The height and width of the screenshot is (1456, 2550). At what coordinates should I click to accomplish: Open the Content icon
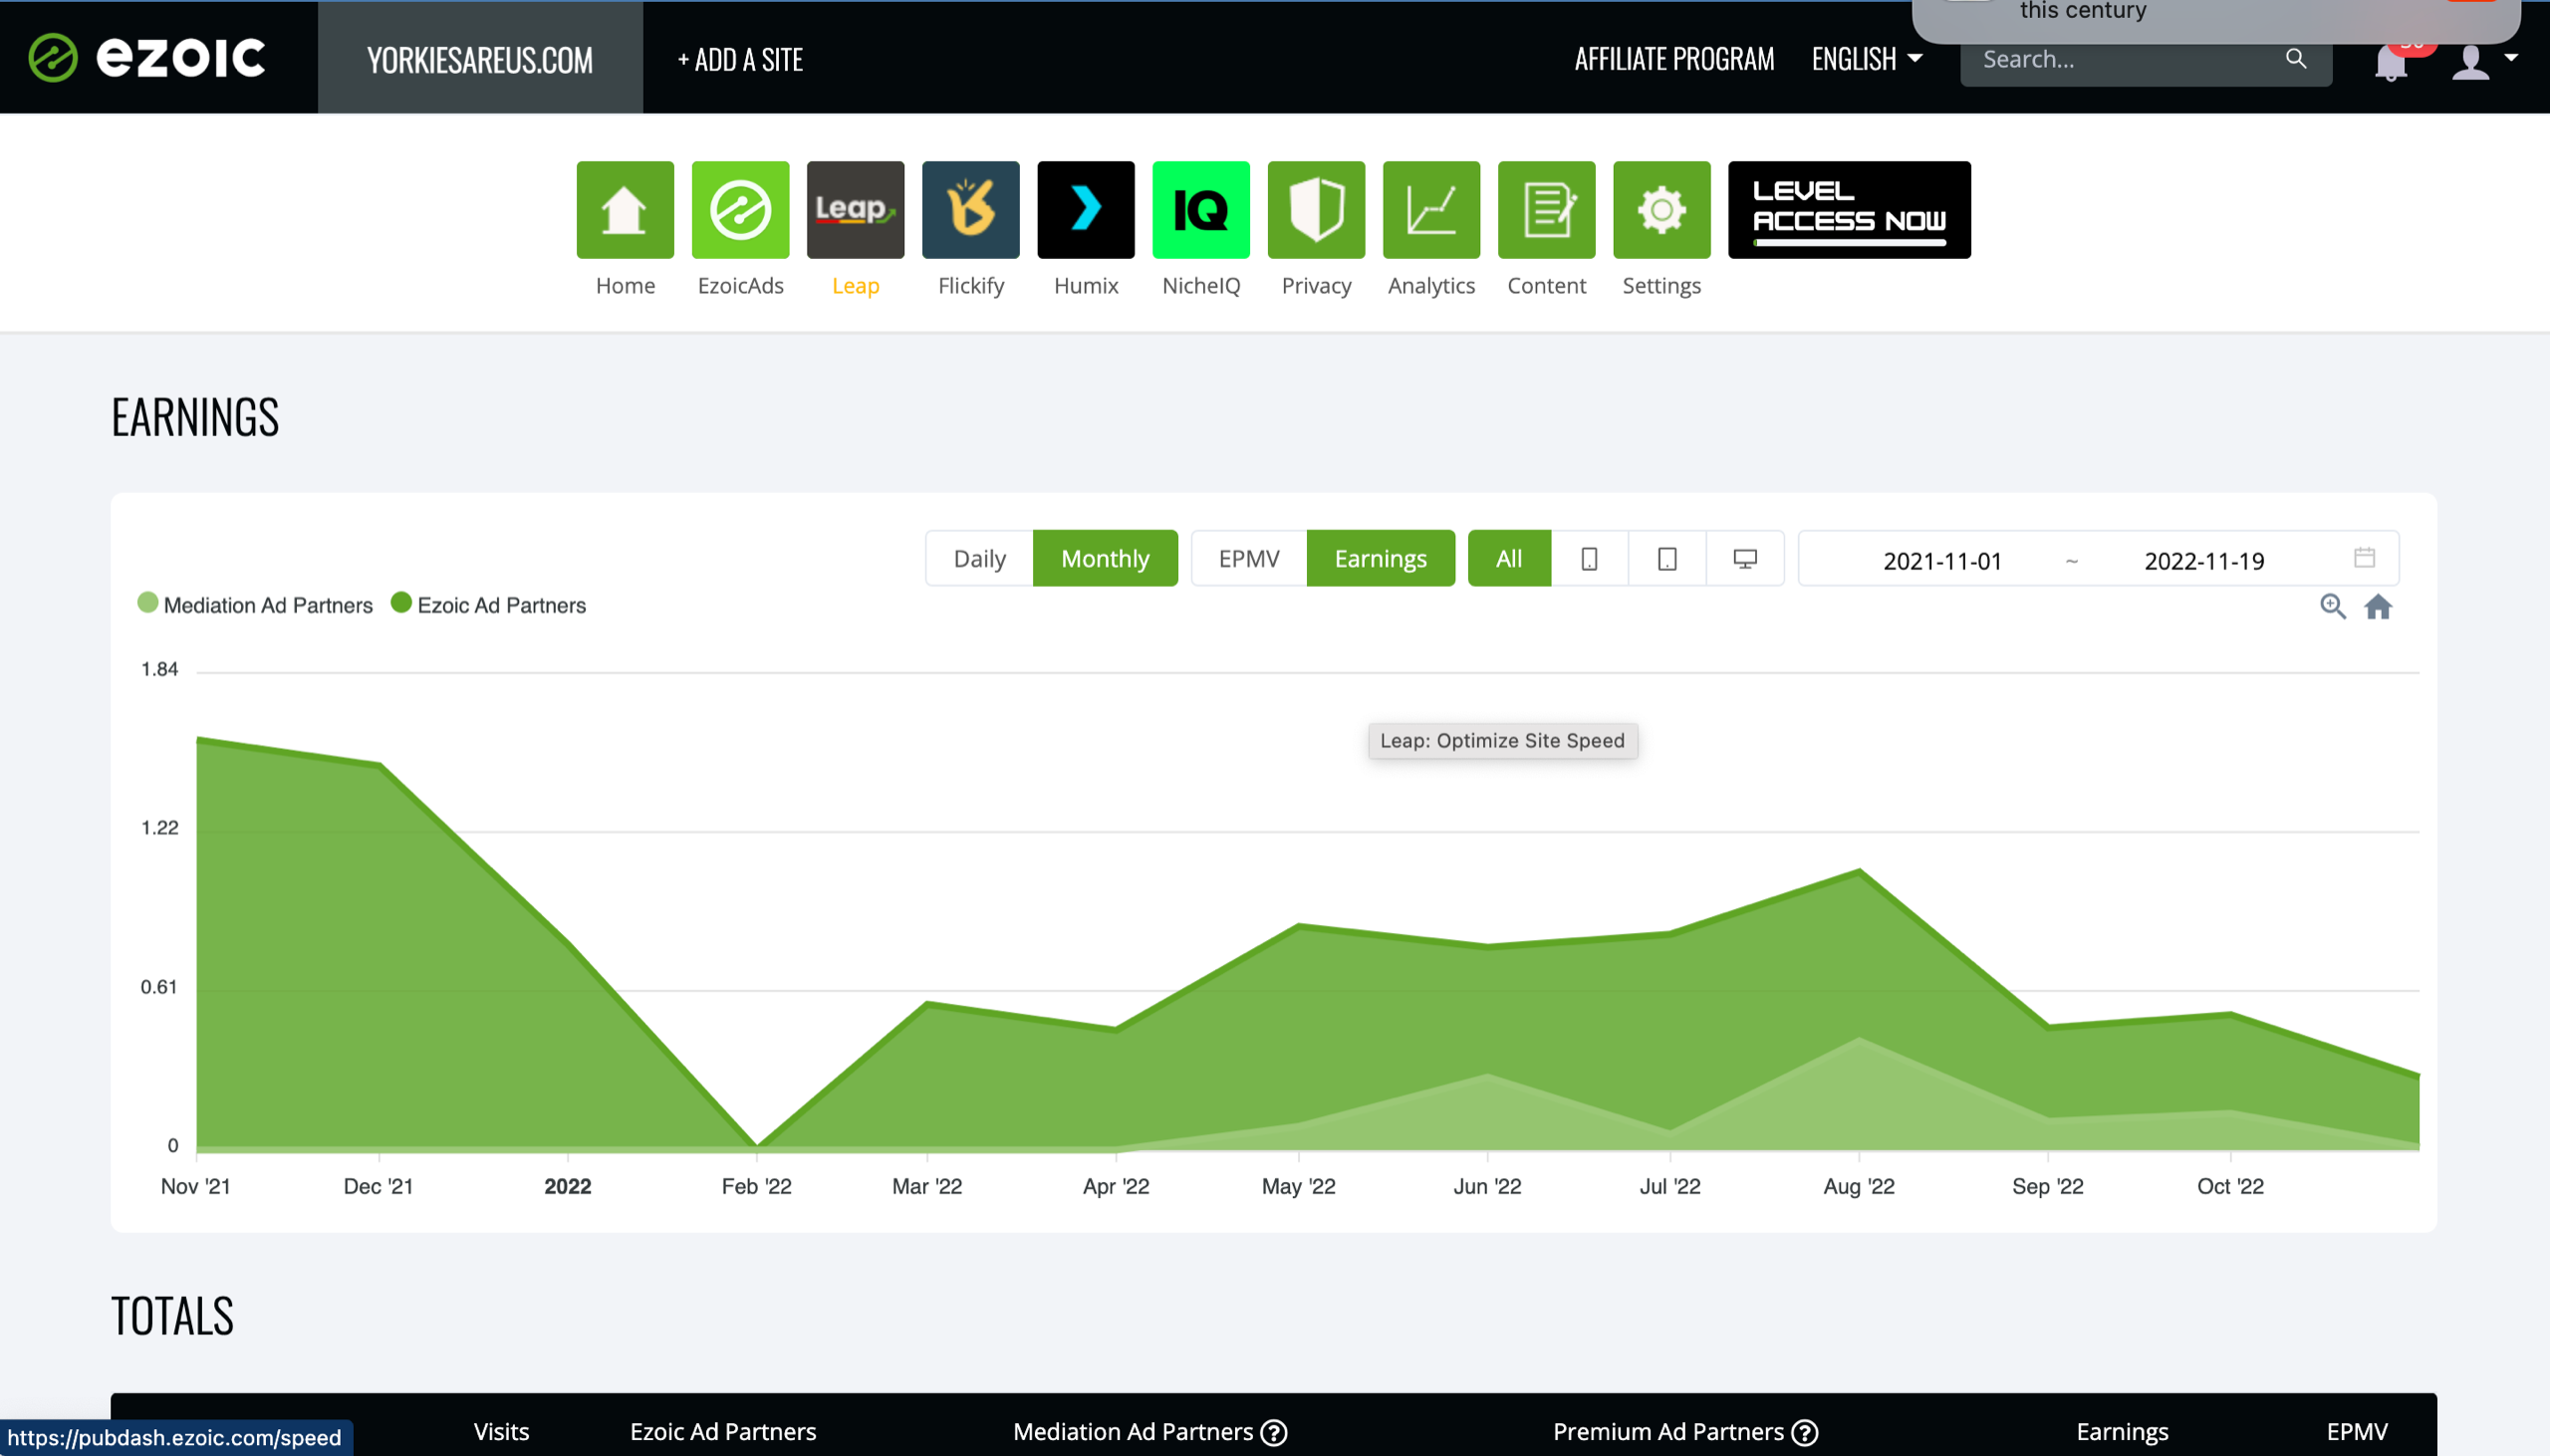coord(1546,209)
